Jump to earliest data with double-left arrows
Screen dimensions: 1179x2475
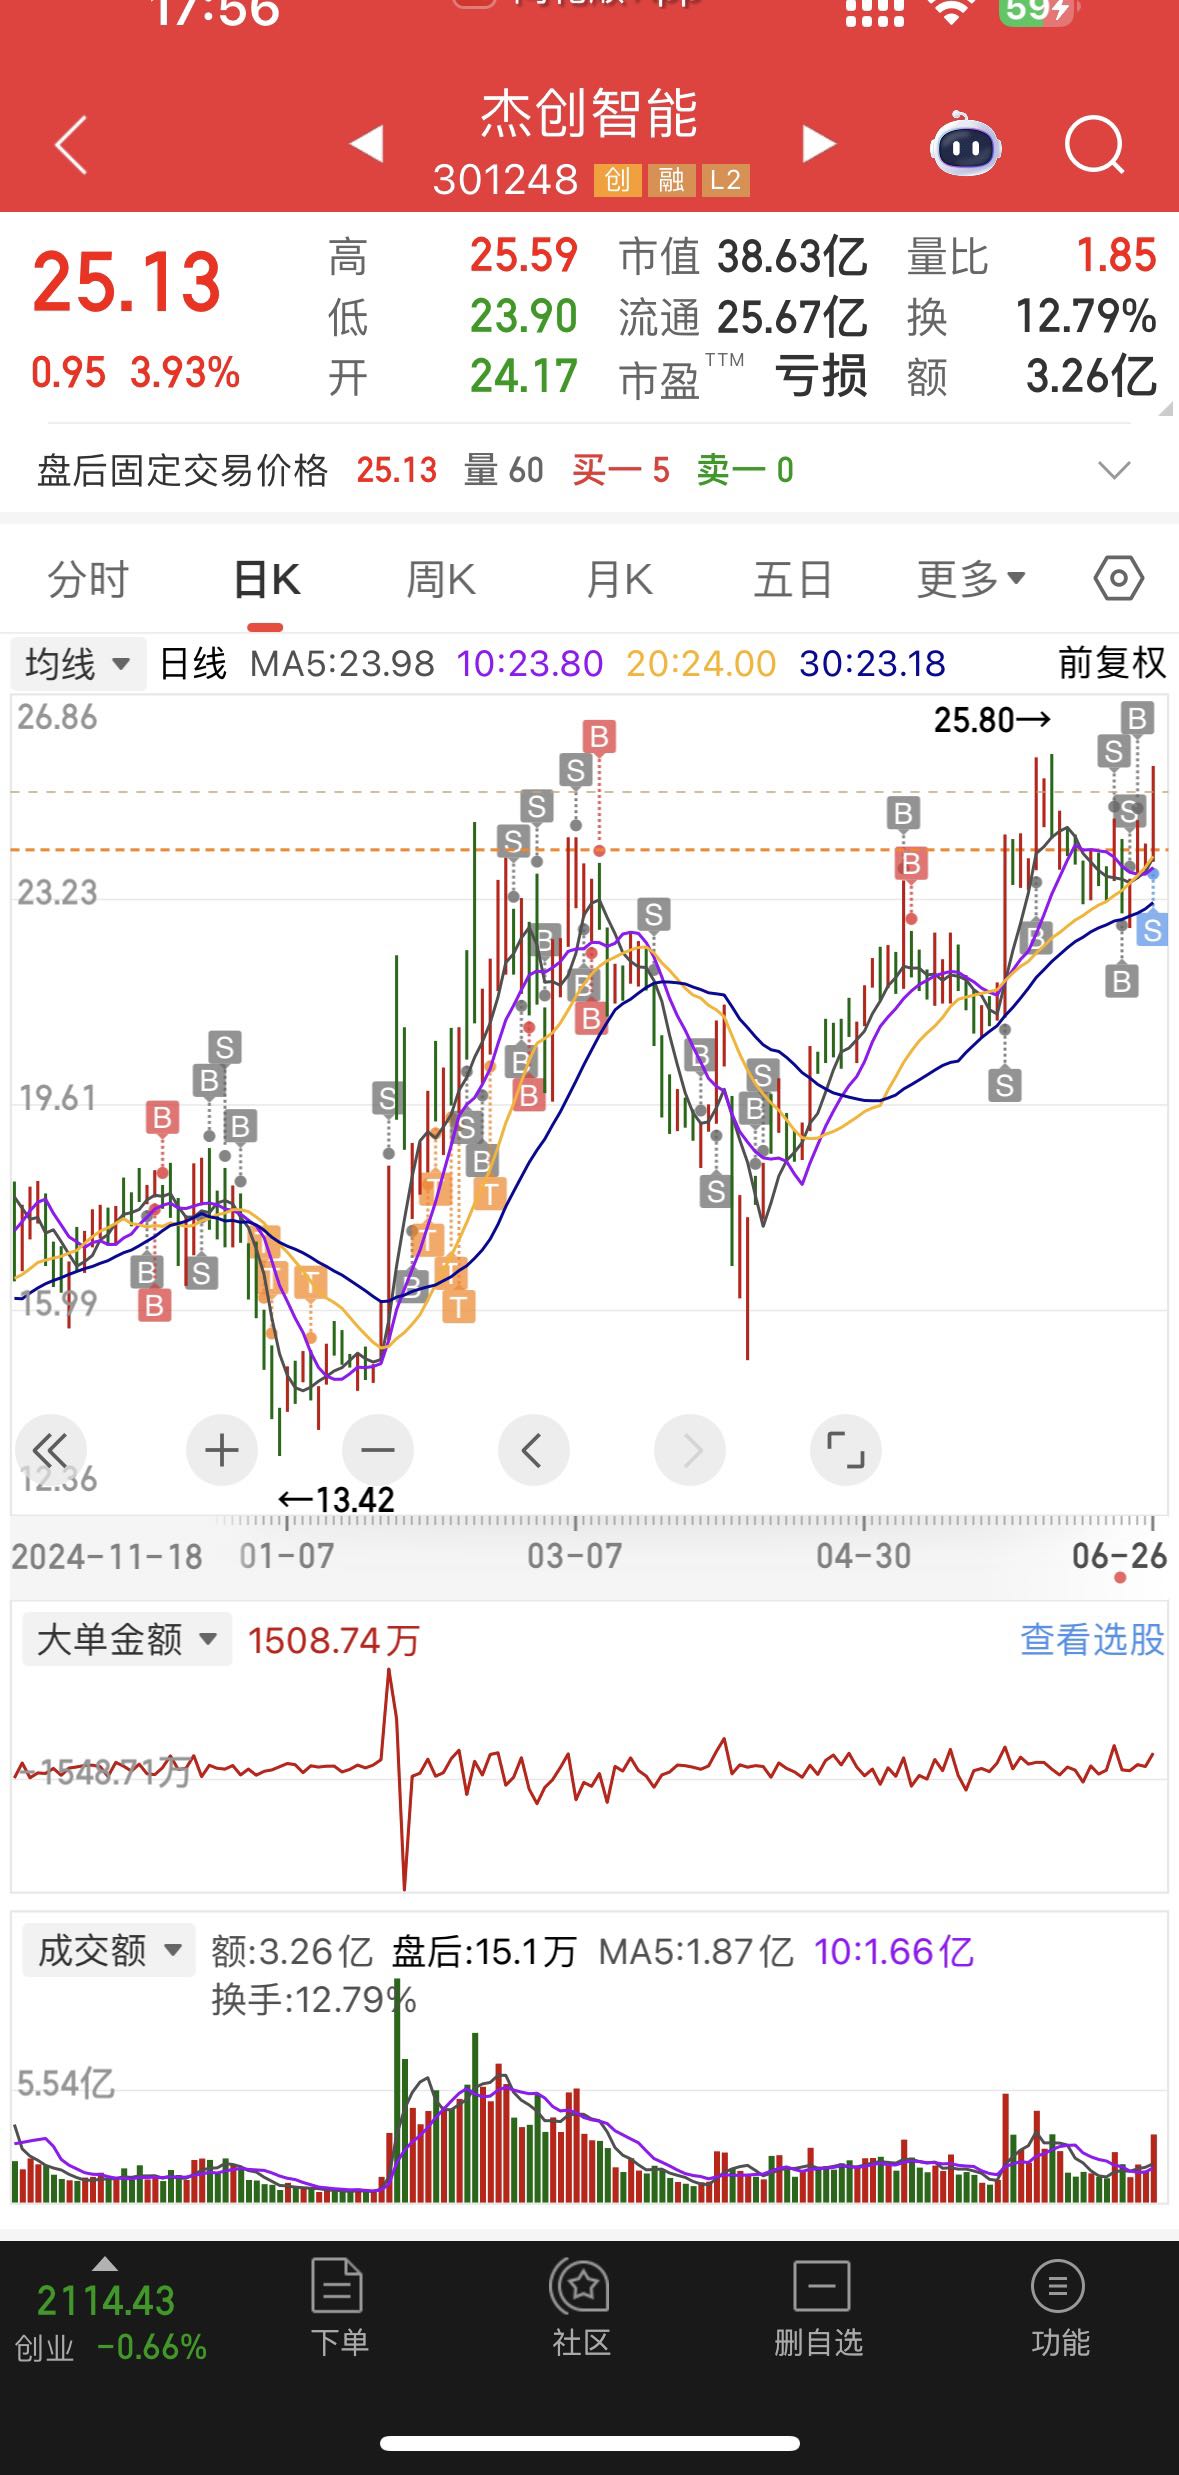tap(51, 1449)
